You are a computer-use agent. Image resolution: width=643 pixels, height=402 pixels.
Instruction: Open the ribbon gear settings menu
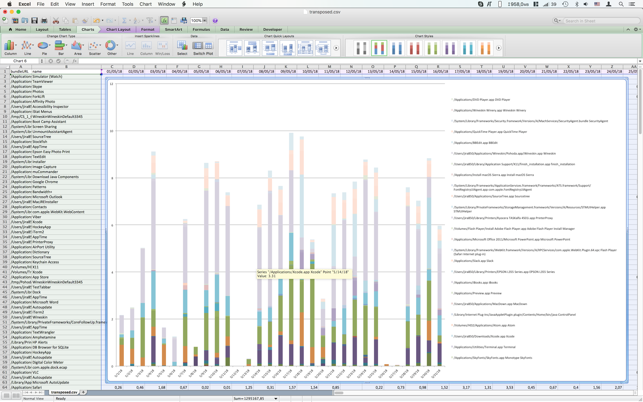[x=636, y=30]
